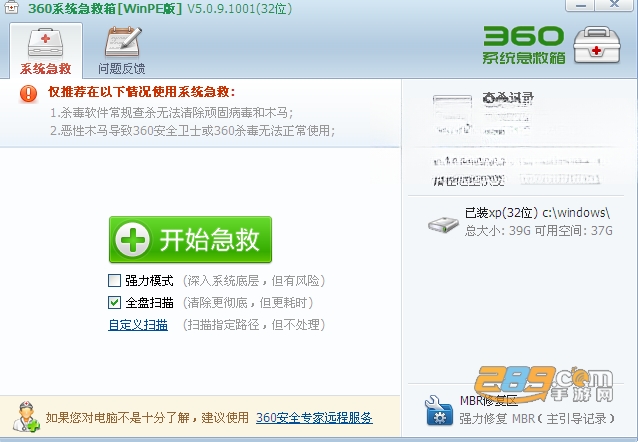Click the doctor icon in bottom bar

pos(26,417)
